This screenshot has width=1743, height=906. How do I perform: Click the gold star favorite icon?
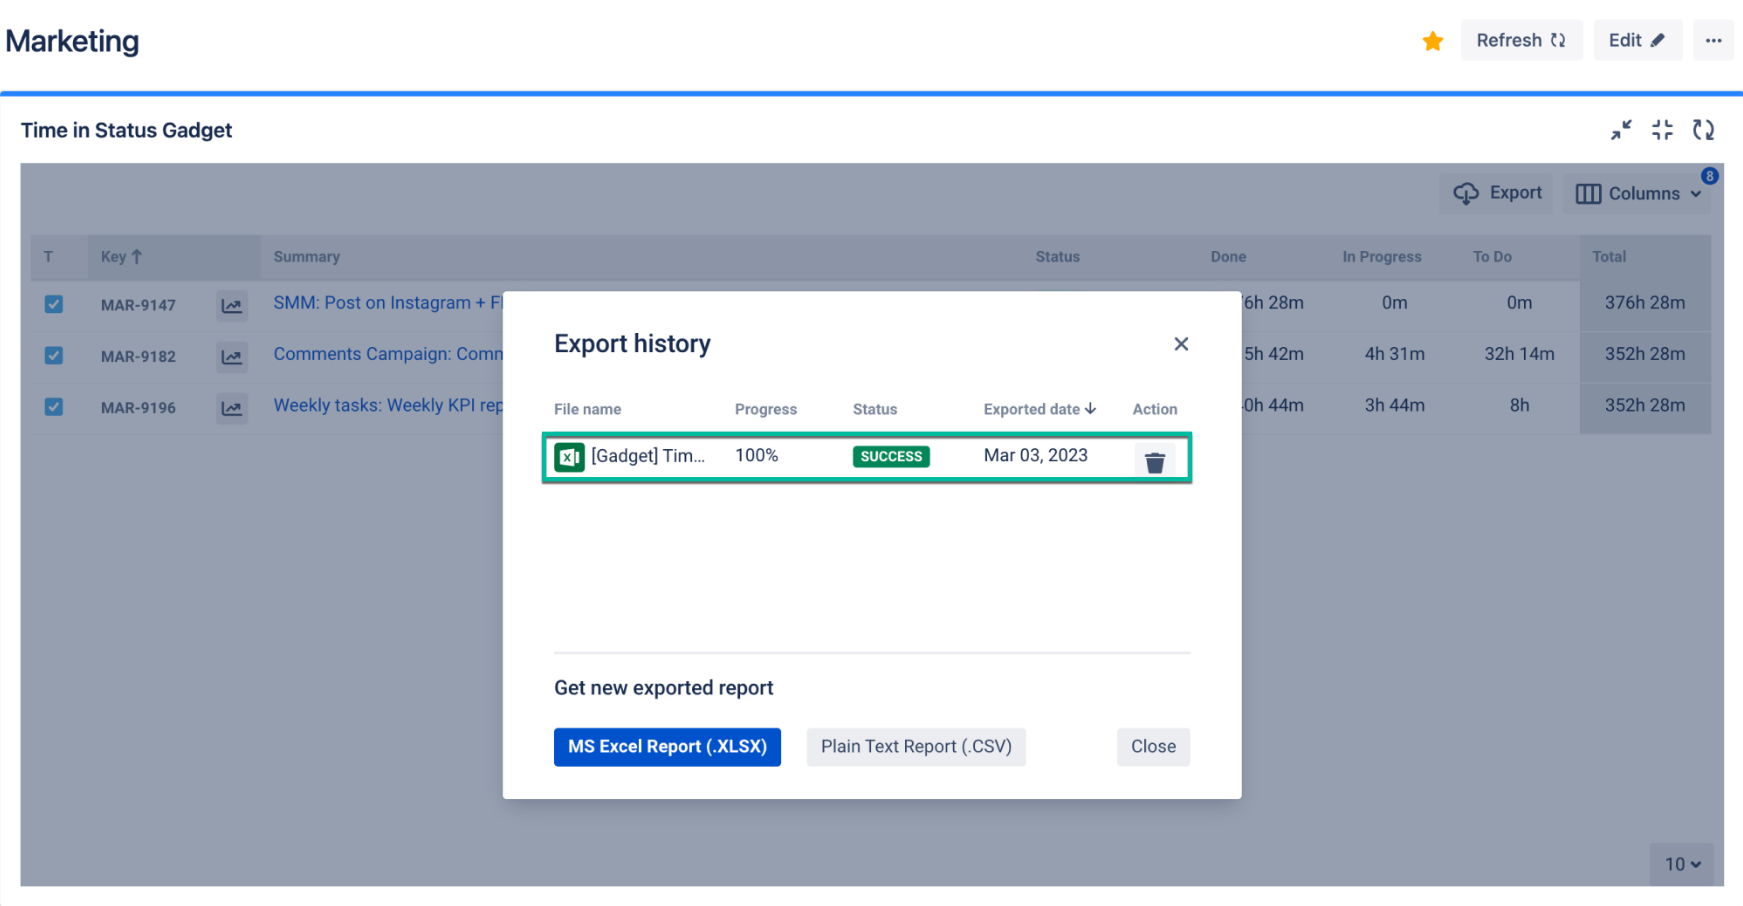(x=1432, y=41)
